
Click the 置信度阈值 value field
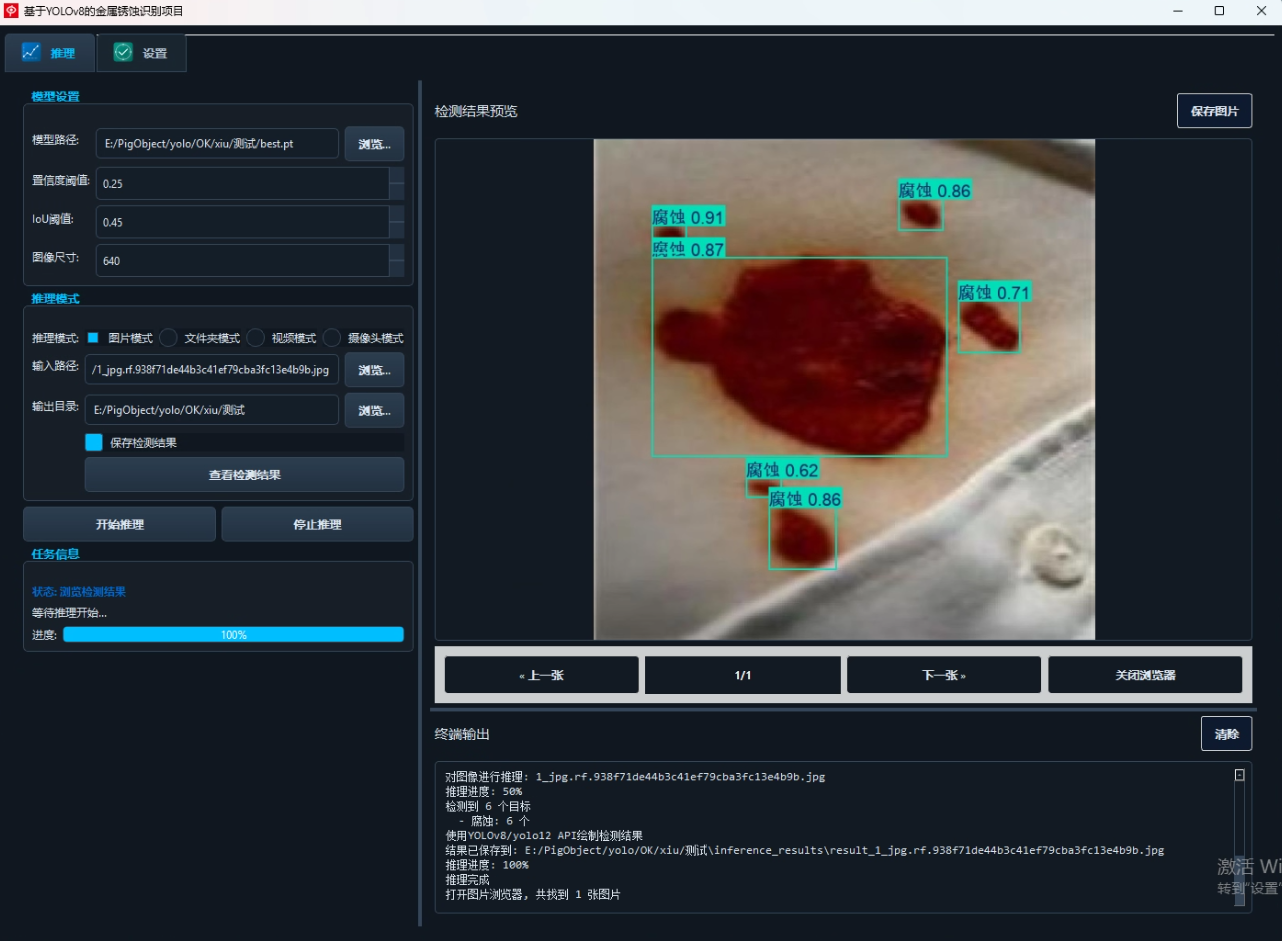coord(242,184)
